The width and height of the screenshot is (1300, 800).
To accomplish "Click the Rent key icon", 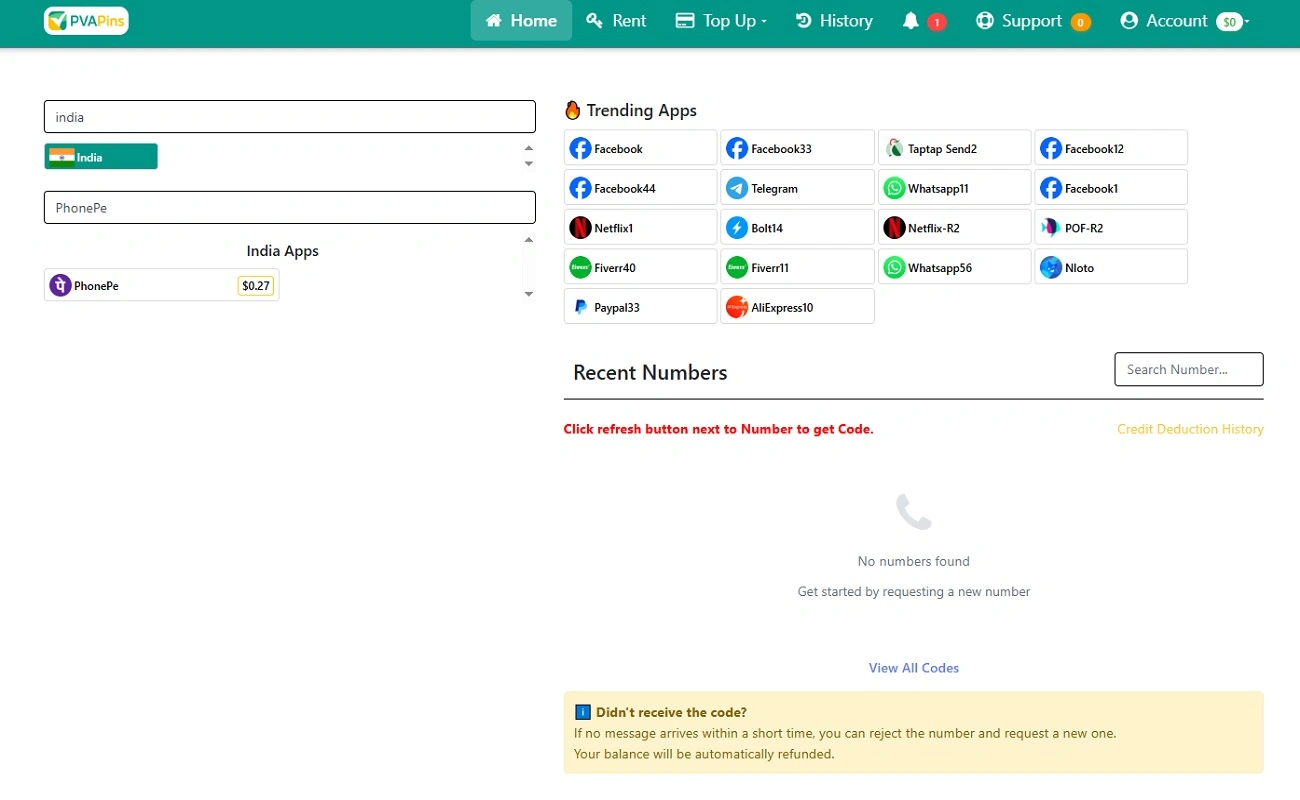I will (x=594, y=21).
